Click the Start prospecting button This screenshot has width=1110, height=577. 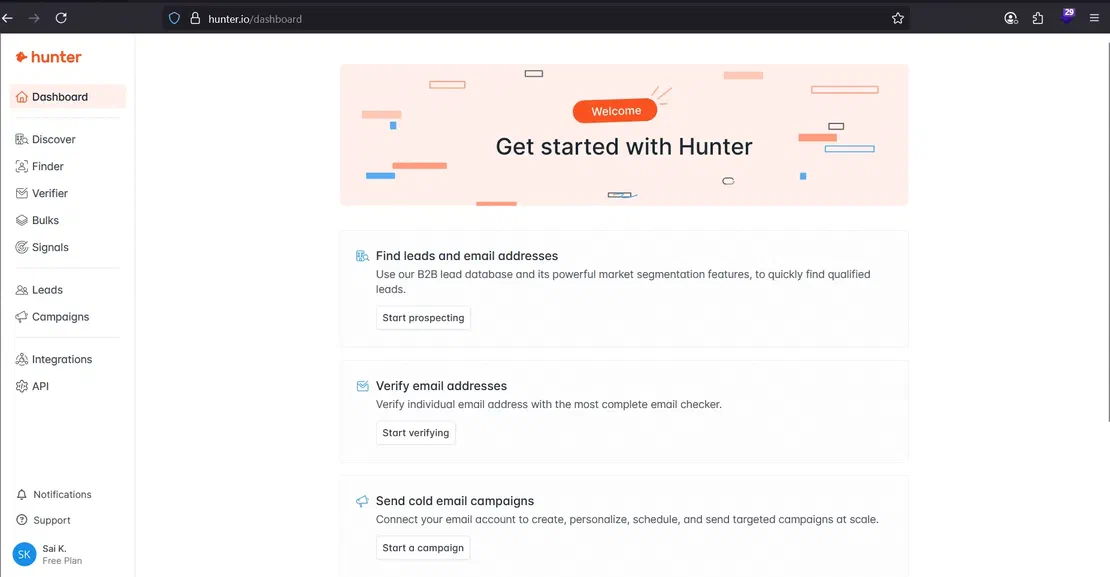[x=423, y=318]
